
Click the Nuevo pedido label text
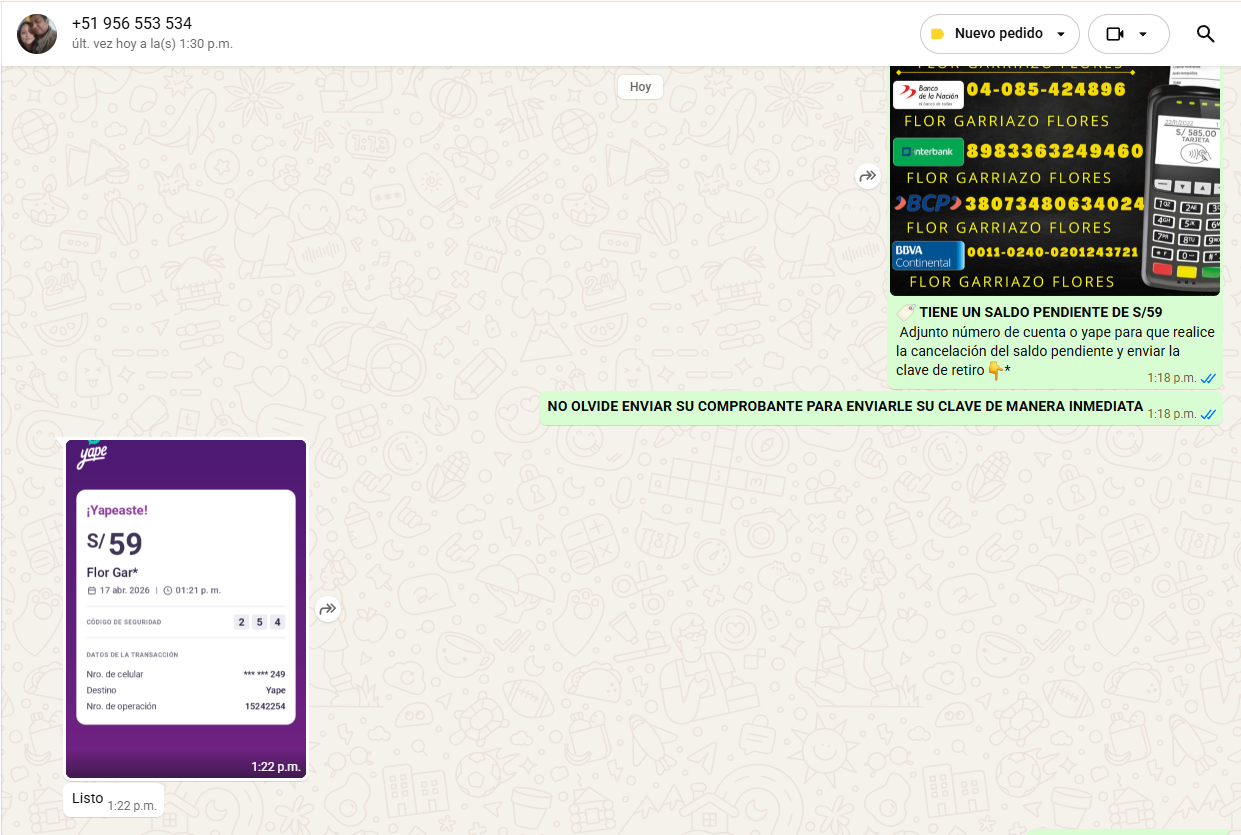[998, 34]
